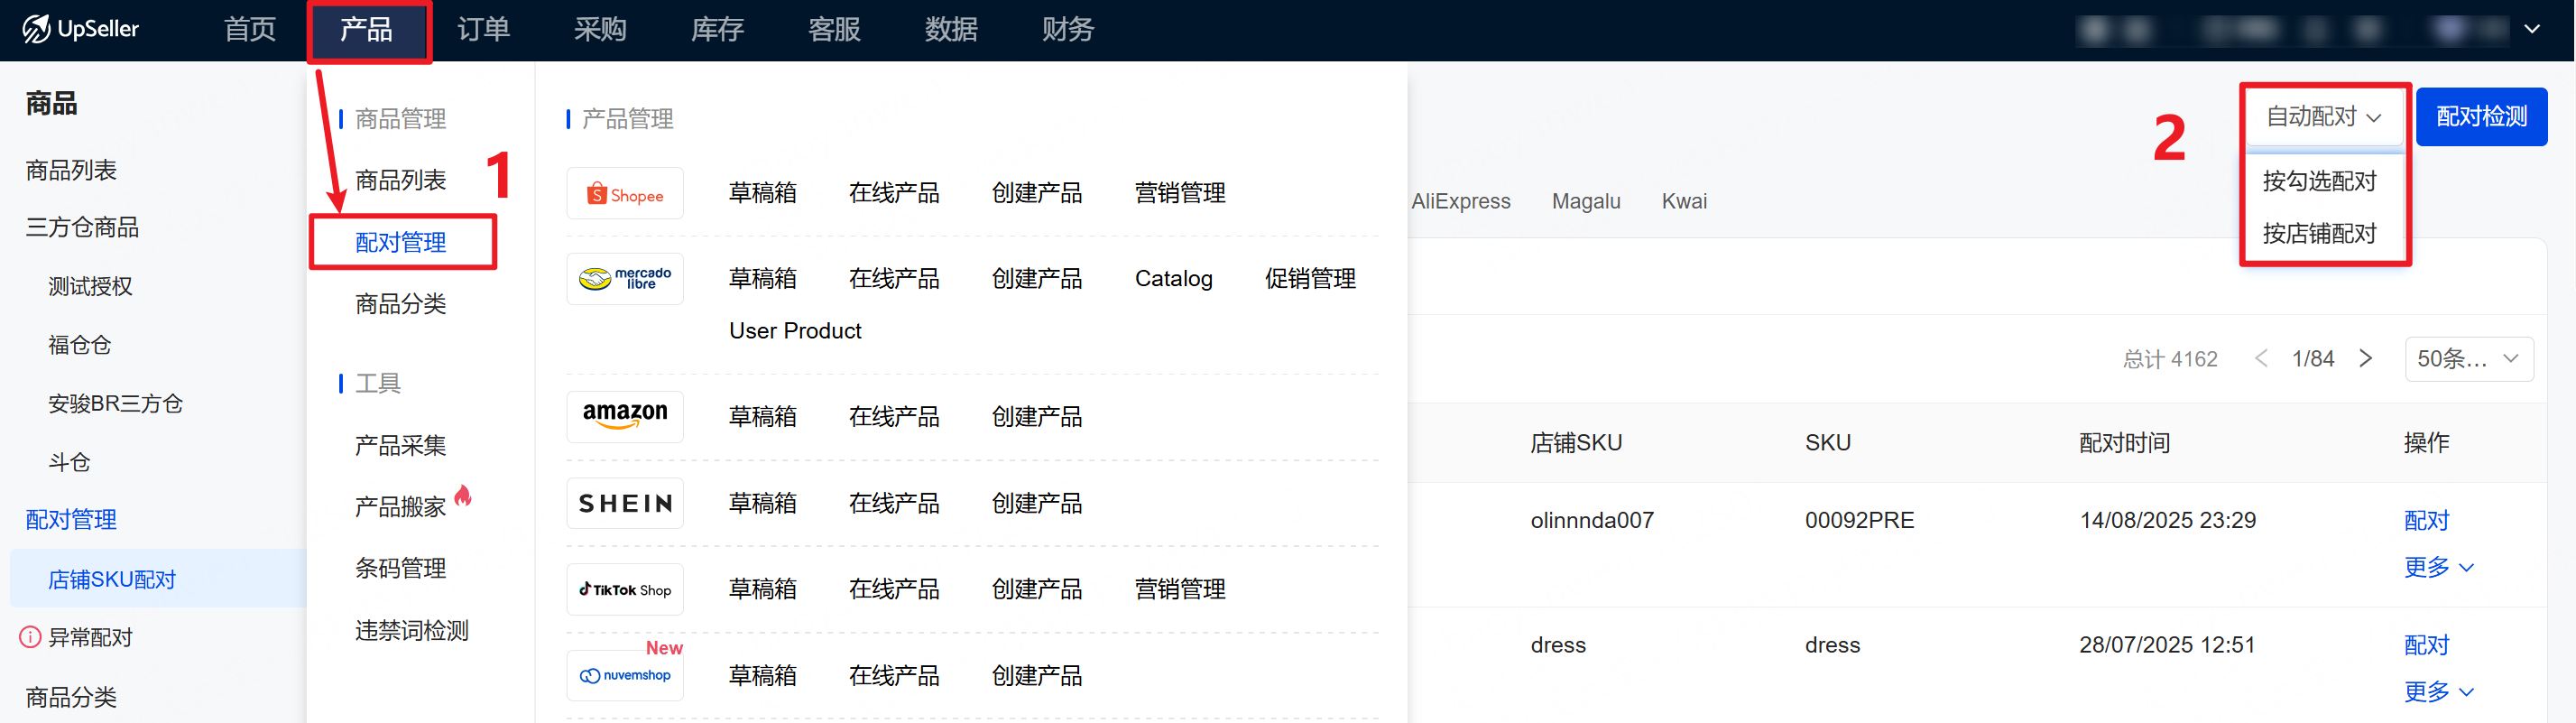Viewport: 2576px width, 723px height.
Task: Open 店铺SKU配对 in left sidebar
Action: (x=112, y=579)
